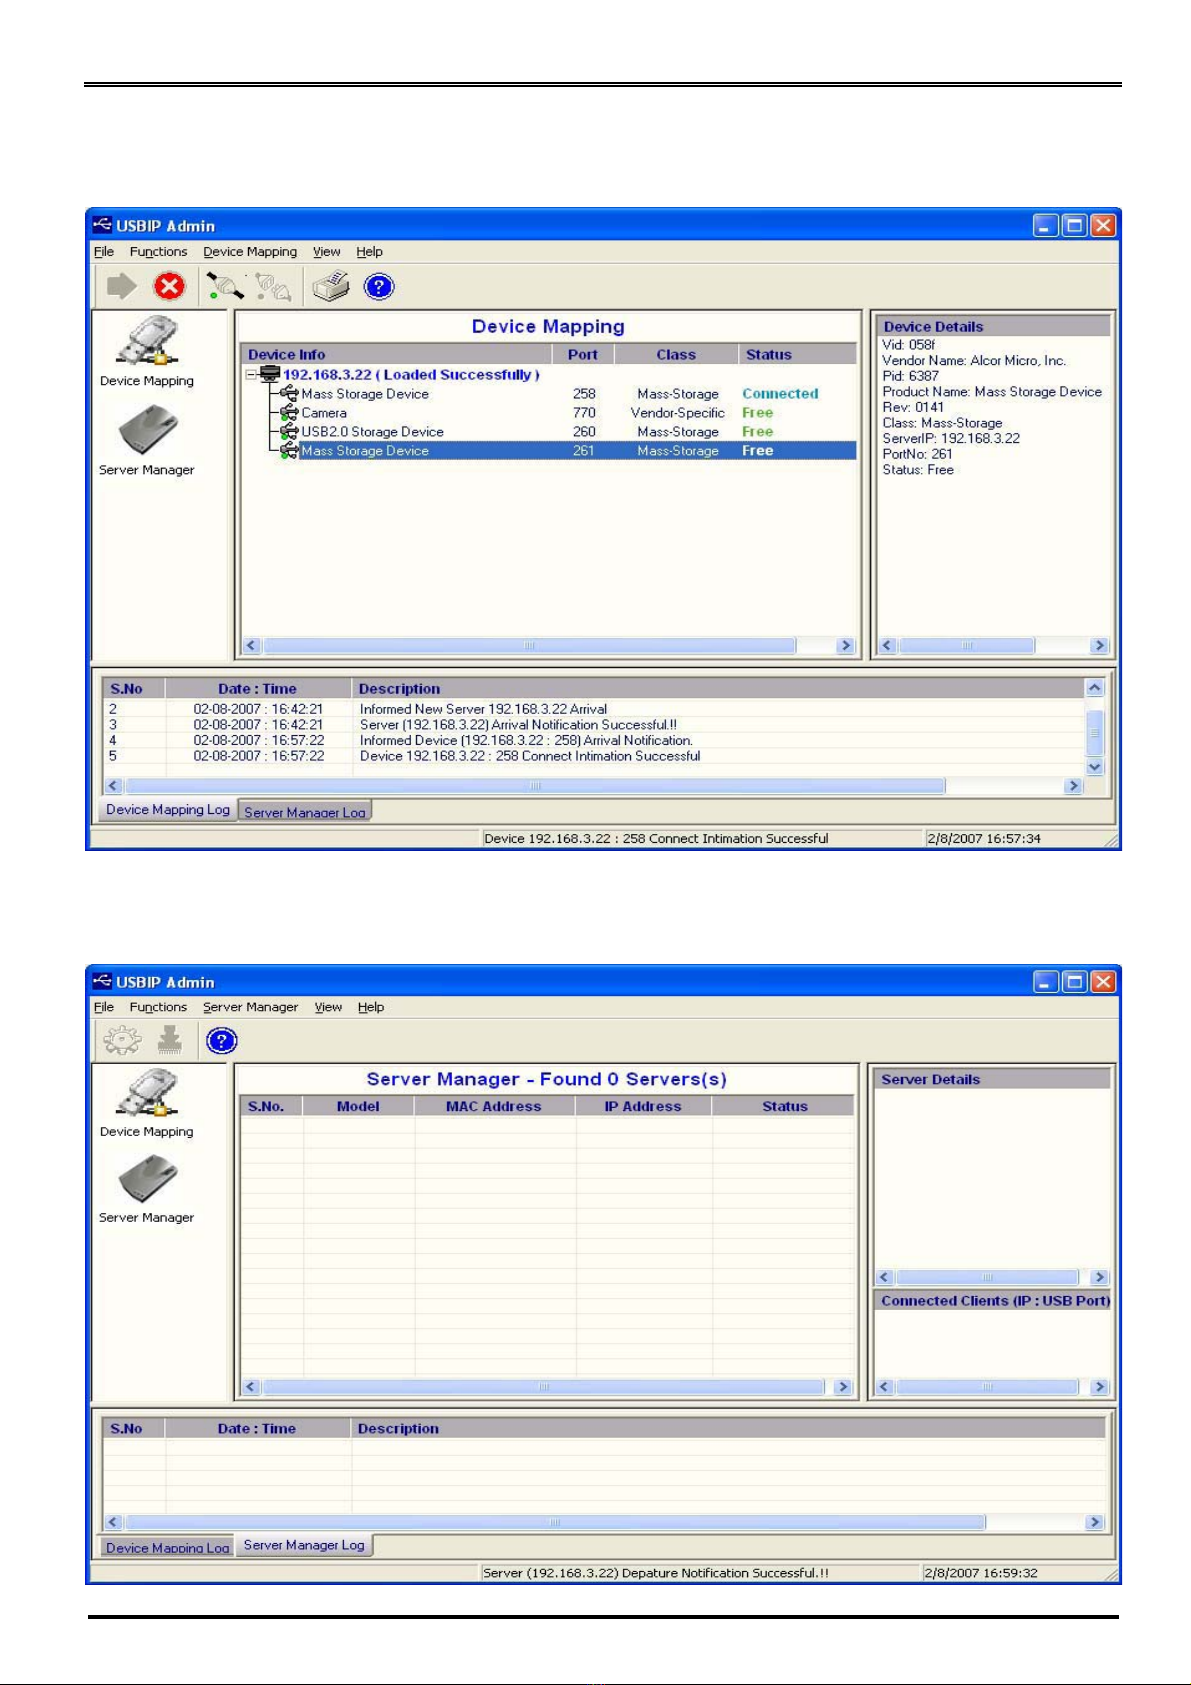
Task: Open Functions menu in Server Manager window
Action: 158,1007
